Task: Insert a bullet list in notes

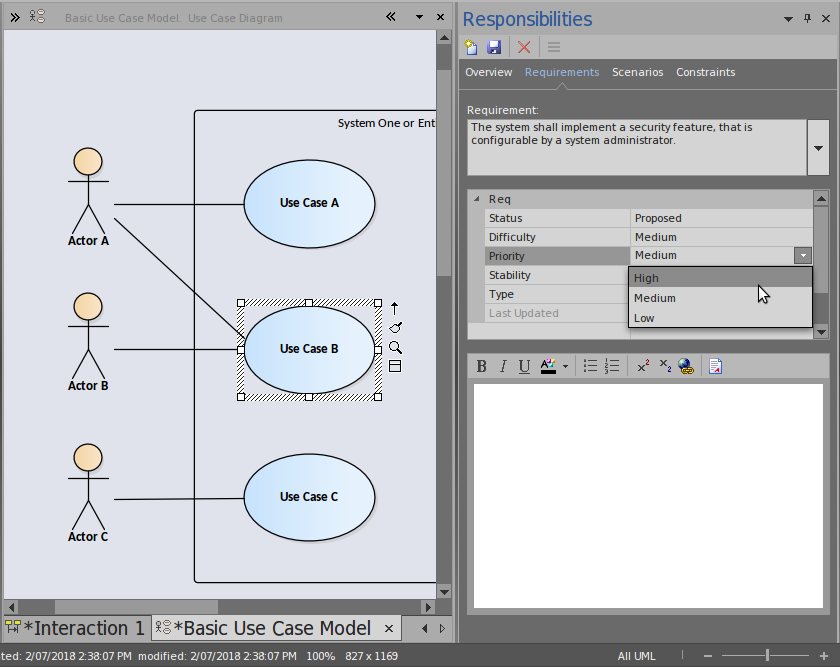Action: (590, 367)
